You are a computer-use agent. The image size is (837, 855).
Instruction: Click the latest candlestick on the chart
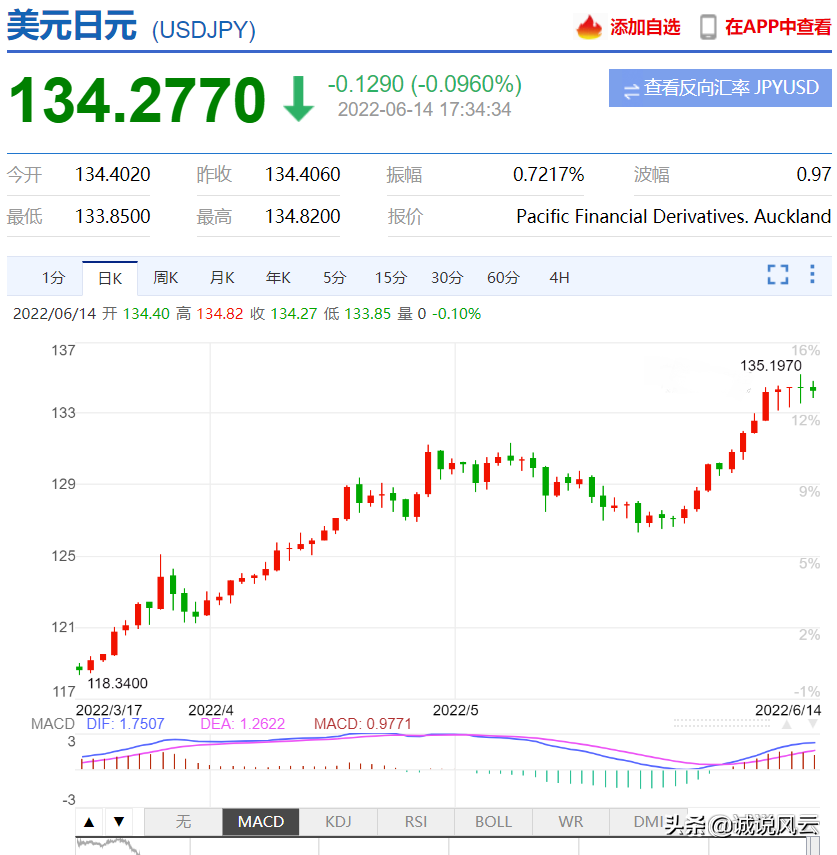click(x=814, y=389)
